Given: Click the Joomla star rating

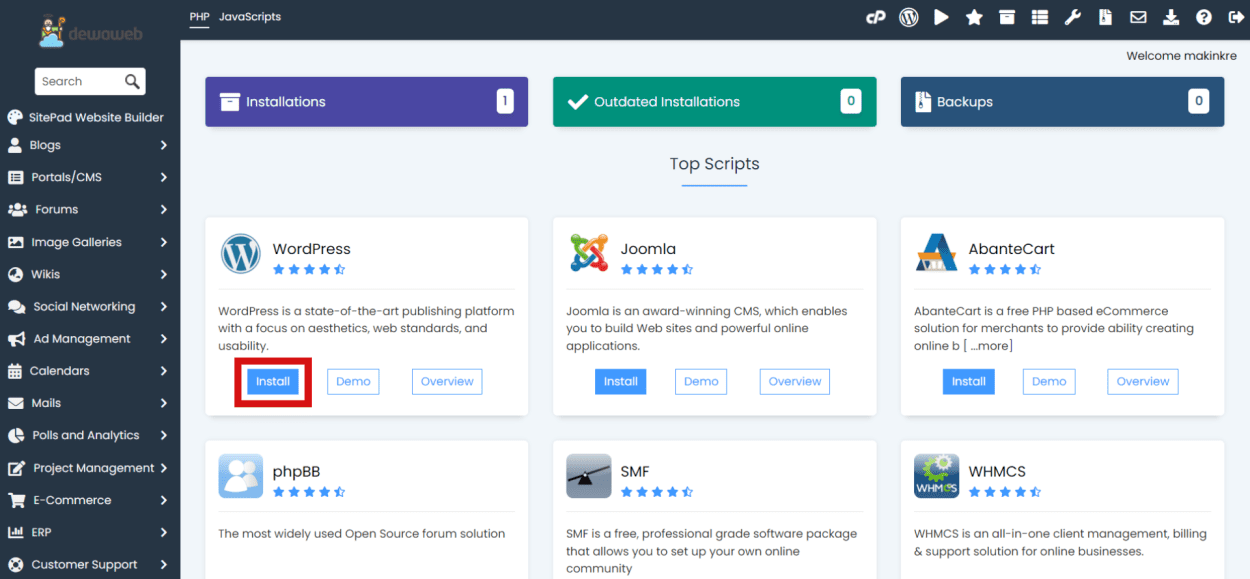Looking at the screenshot, I should [657, 270].
